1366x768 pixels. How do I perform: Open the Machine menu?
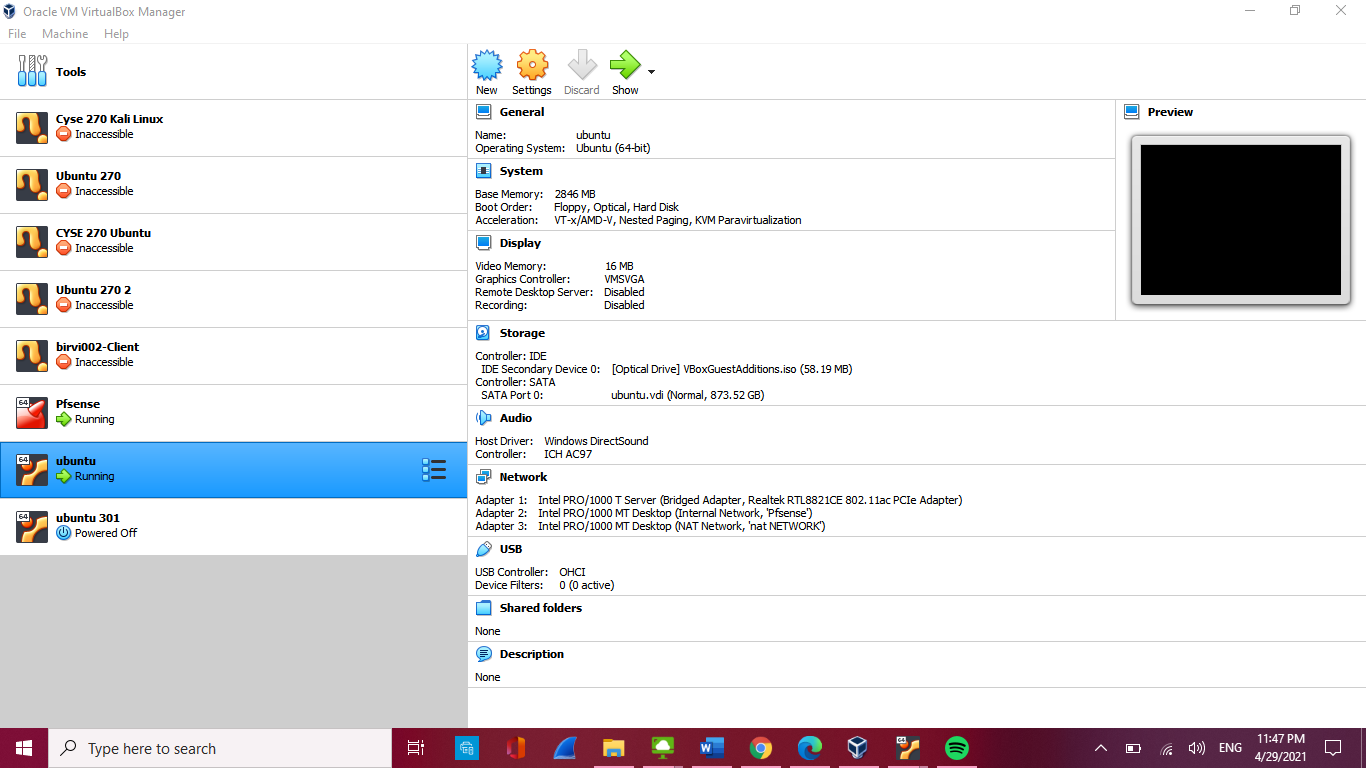tap(65, 34)
